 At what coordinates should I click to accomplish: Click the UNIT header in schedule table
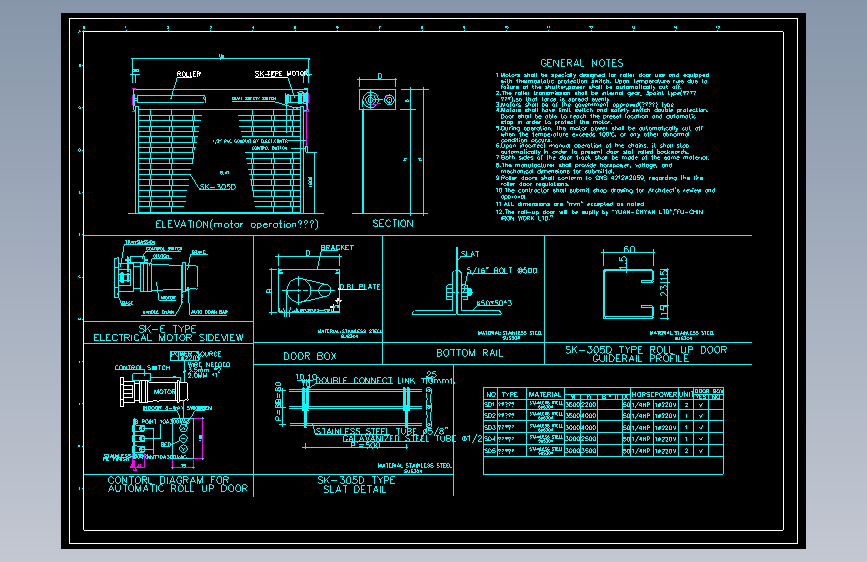point(686,394)
